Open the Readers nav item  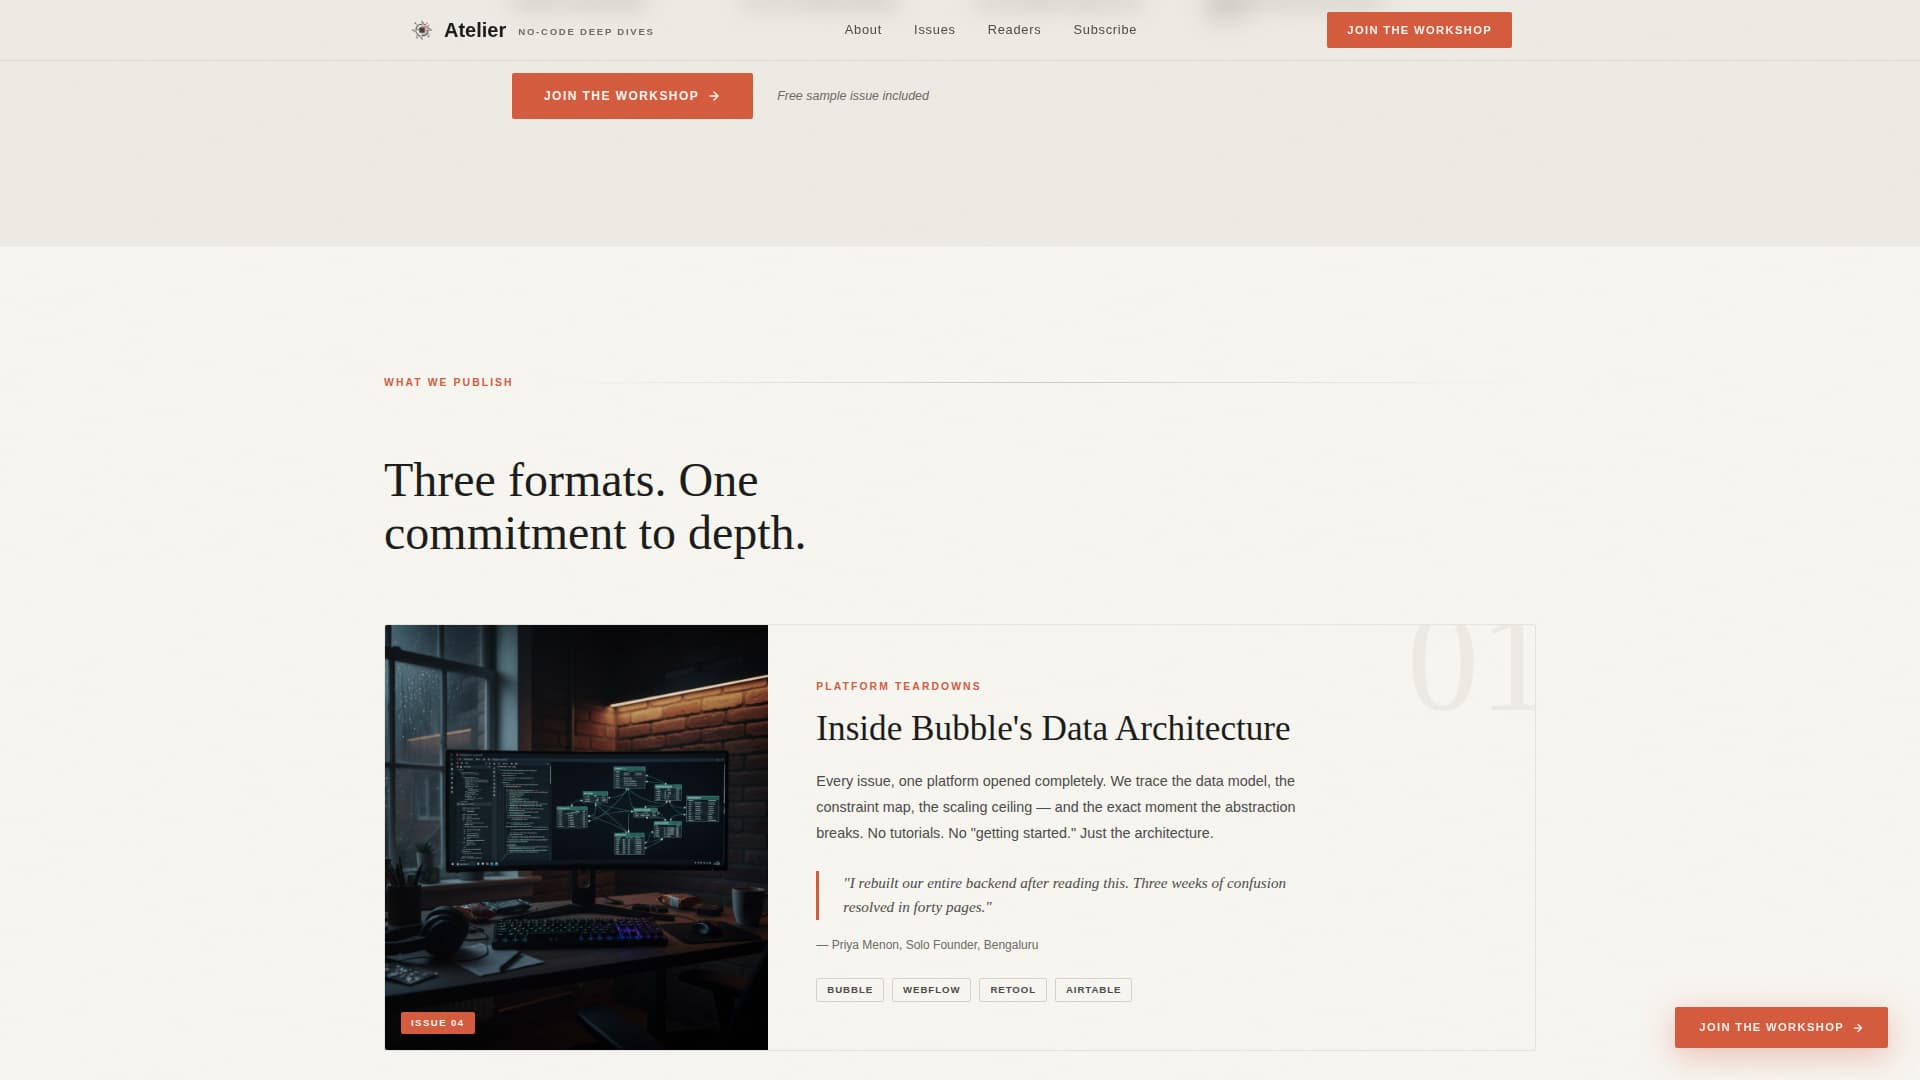1014,30
